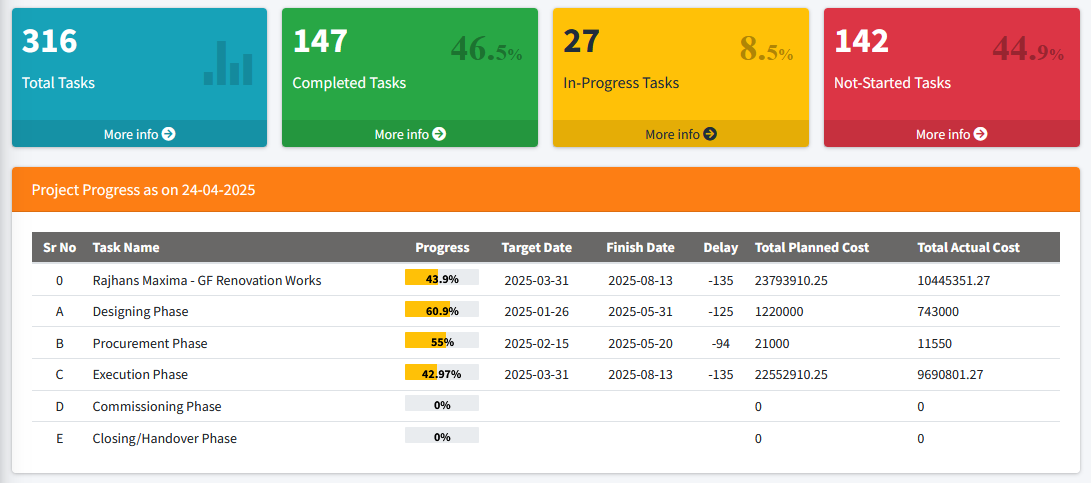Click the Project Progress panel header
The width and height of the screenshot is (1091, 483).
coord(545,190)
